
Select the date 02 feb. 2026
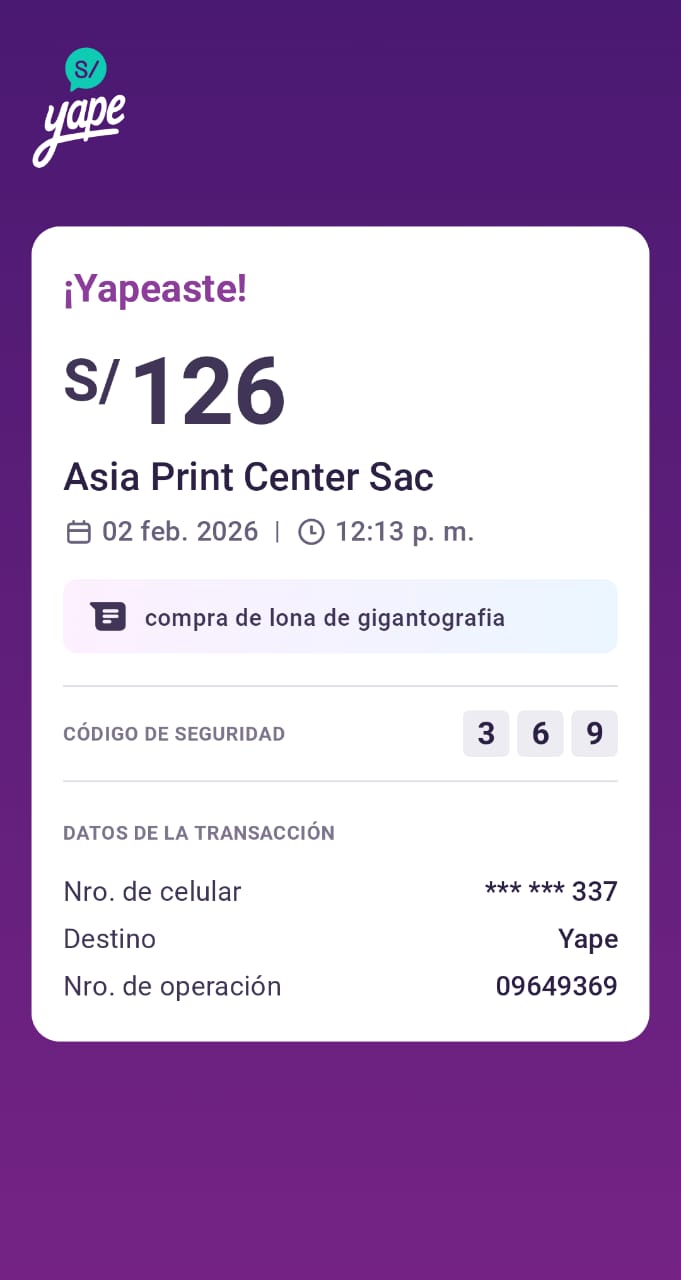[180, 532]
